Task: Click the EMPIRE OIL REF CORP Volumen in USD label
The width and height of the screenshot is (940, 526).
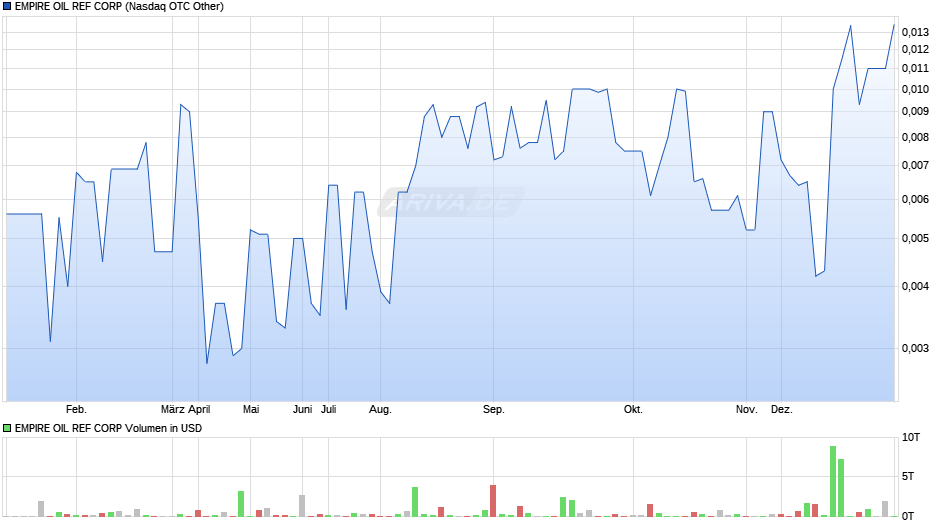Action: coord(108,428)
